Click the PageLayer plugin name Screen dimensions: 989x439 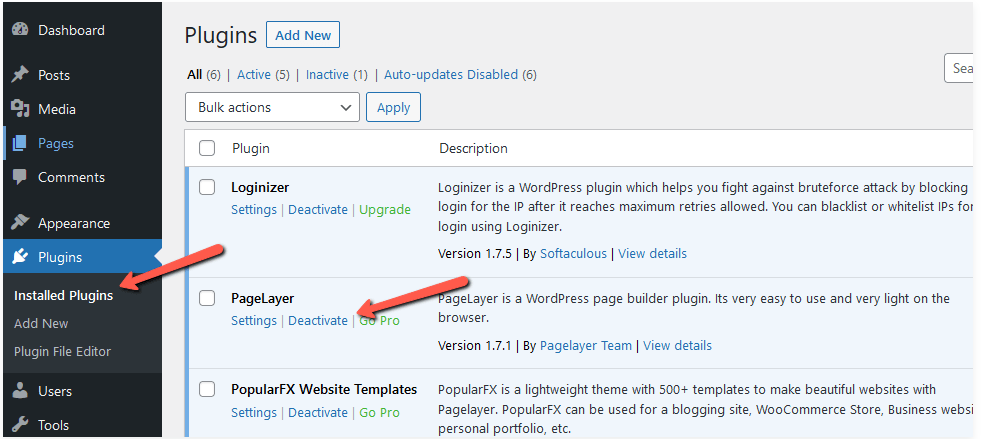click(x=262, y=298)
